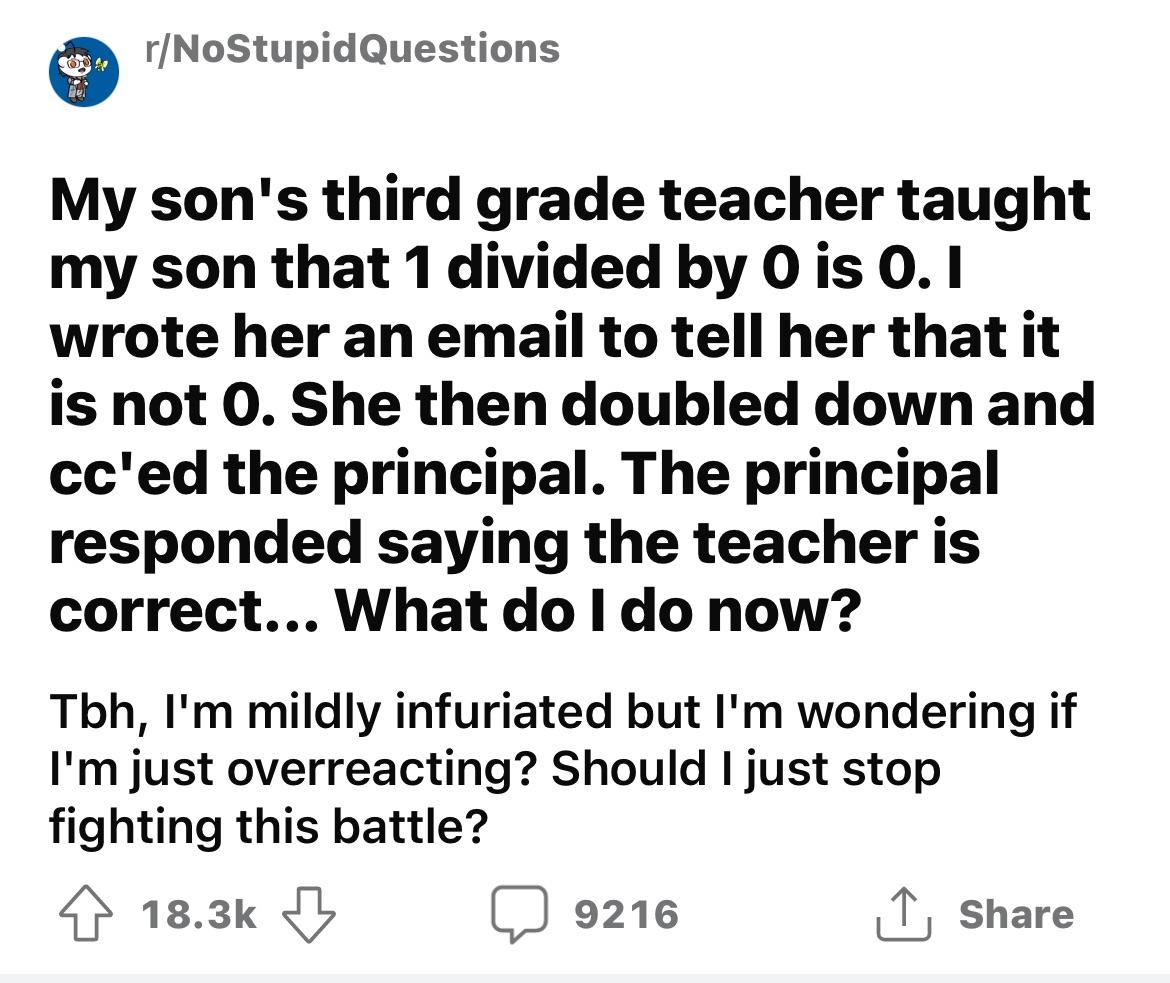Upvote the post about dividing by zero
1170x983 pixels.
83,915
